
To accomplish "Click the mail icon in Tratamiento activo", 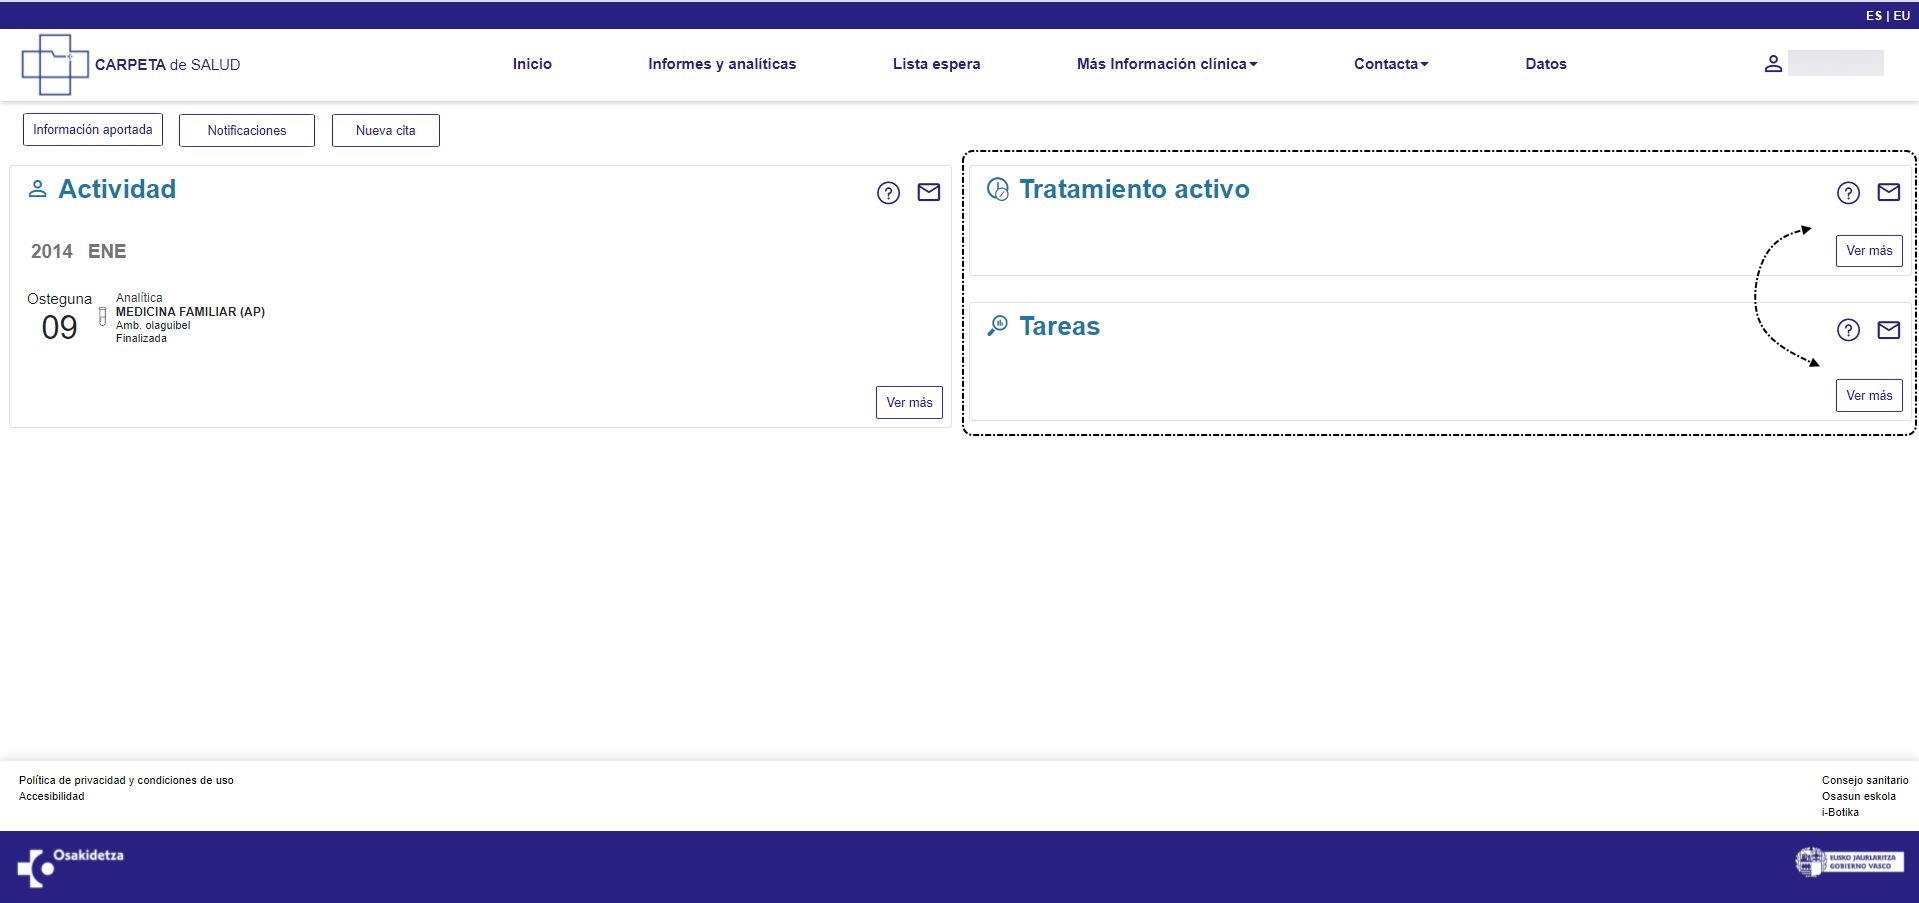I will [x=1889, y=192].
